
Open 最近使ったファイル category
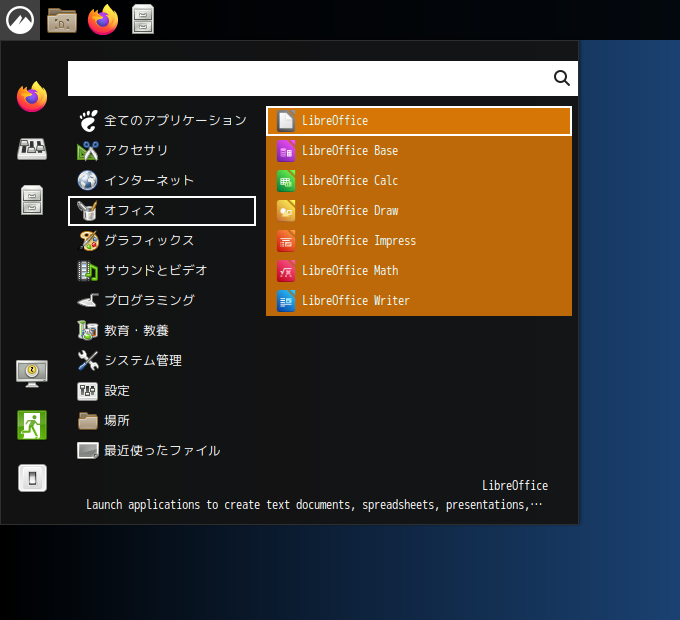[162, 451]
